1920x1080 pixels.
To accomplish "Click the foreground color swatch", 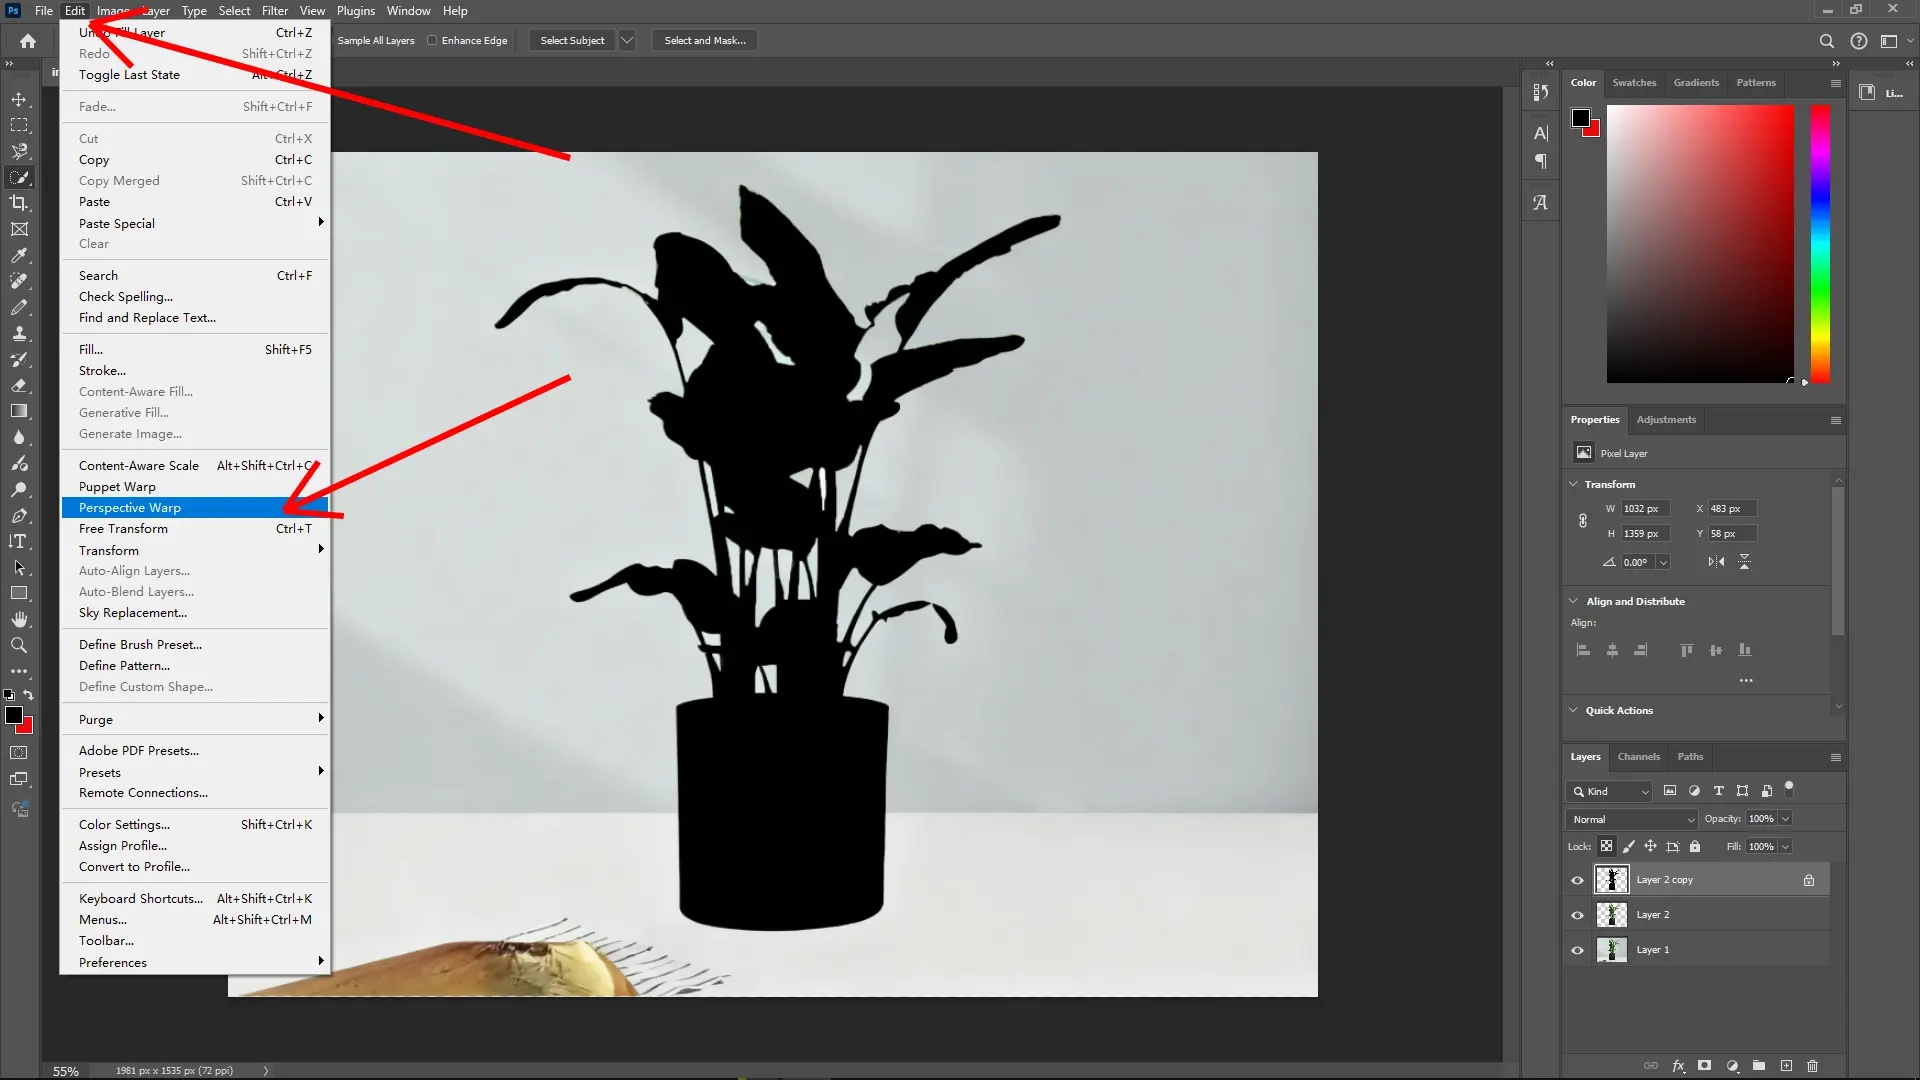I will point(15,716).
